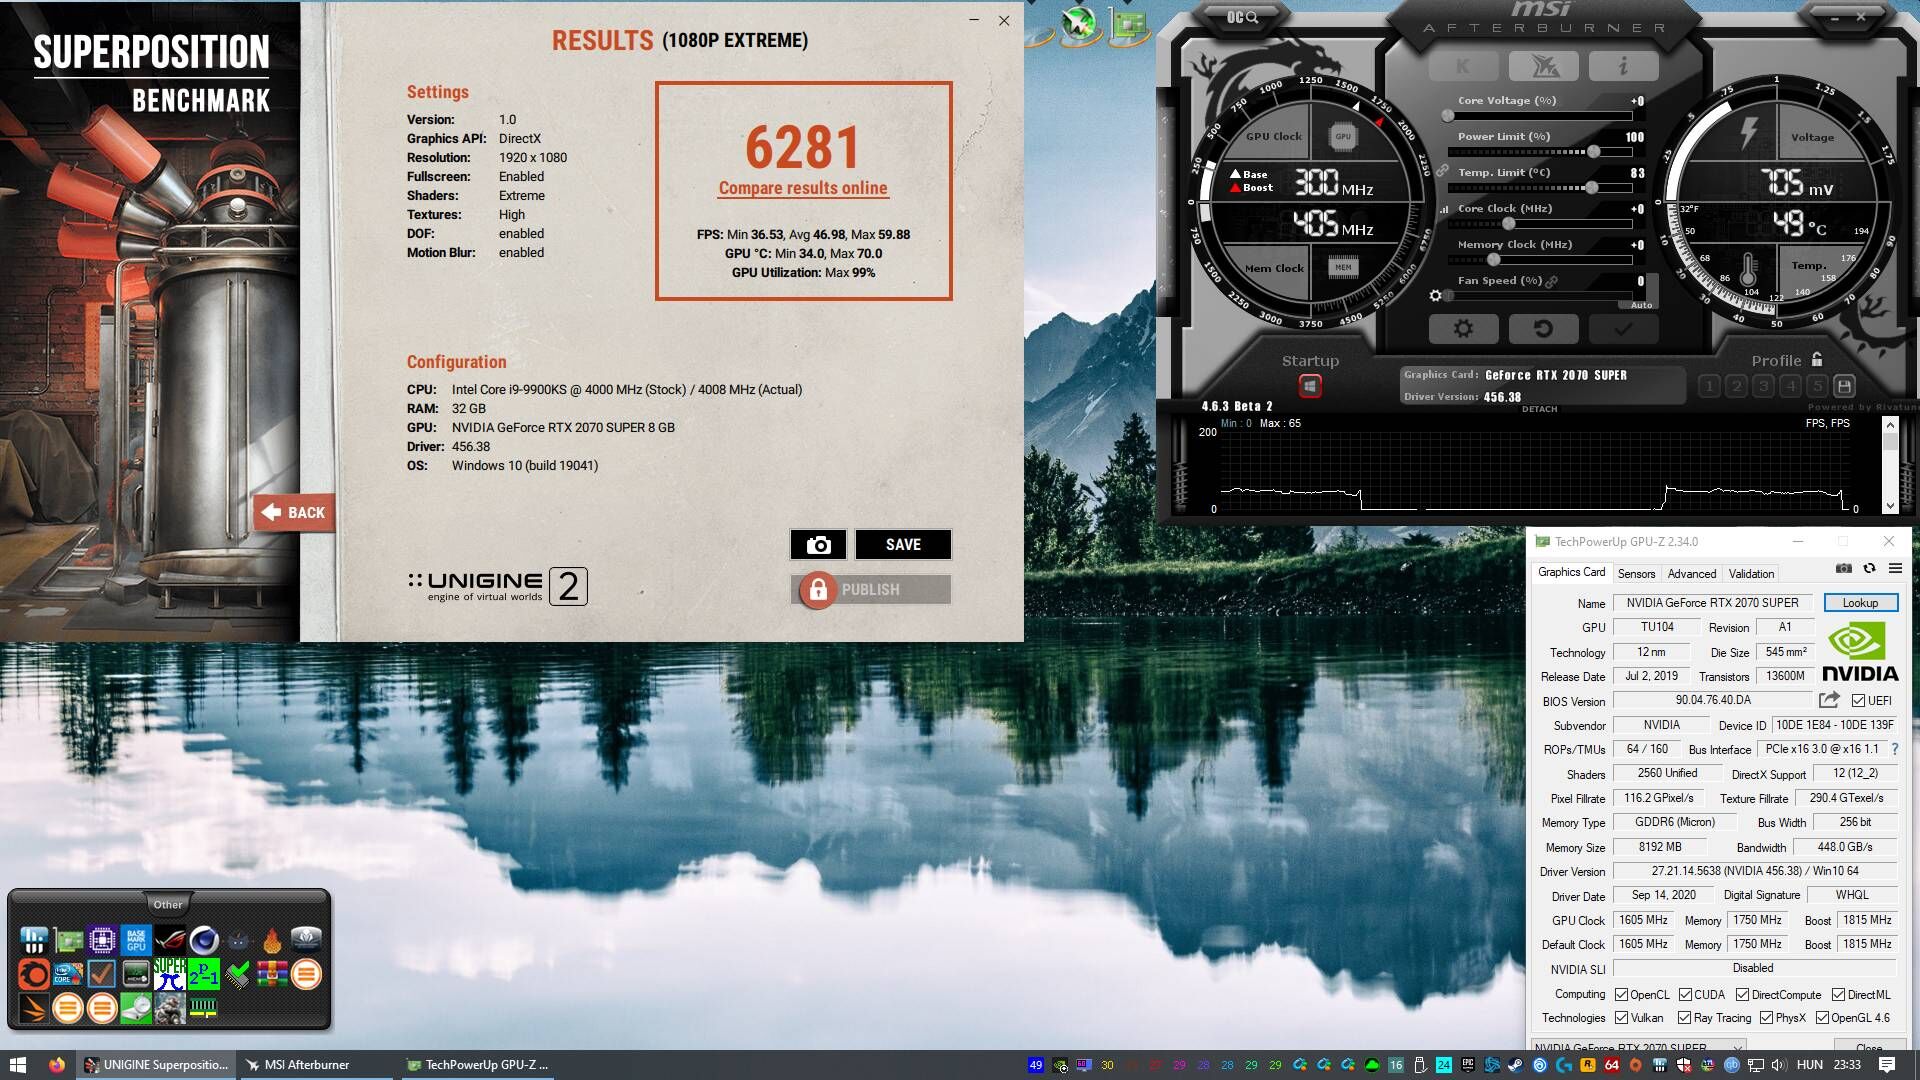Screen dimensions: 1920x1080
Task: Select Afterburner profile slot 3
Action: tap(1764, 386)
